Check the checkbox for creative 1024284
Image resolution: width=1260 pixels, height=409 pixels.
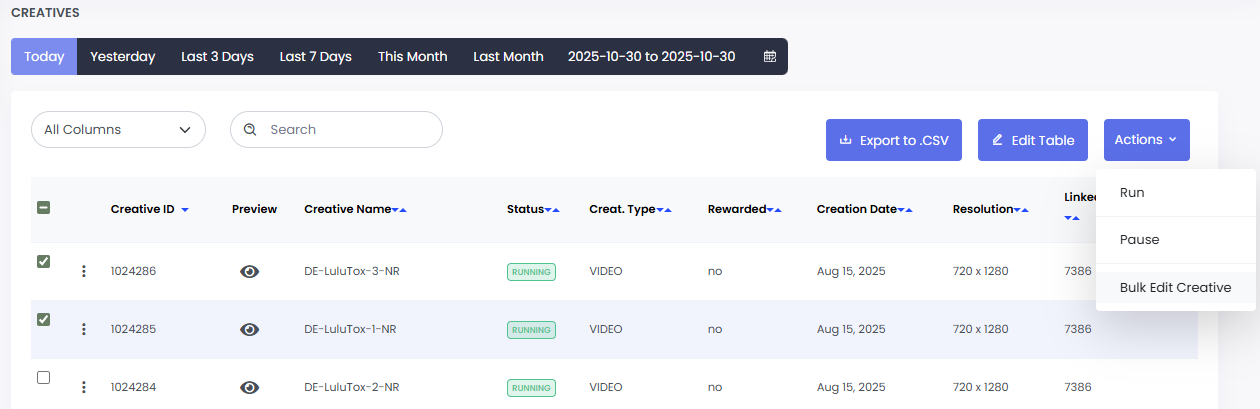coord(43,378)
